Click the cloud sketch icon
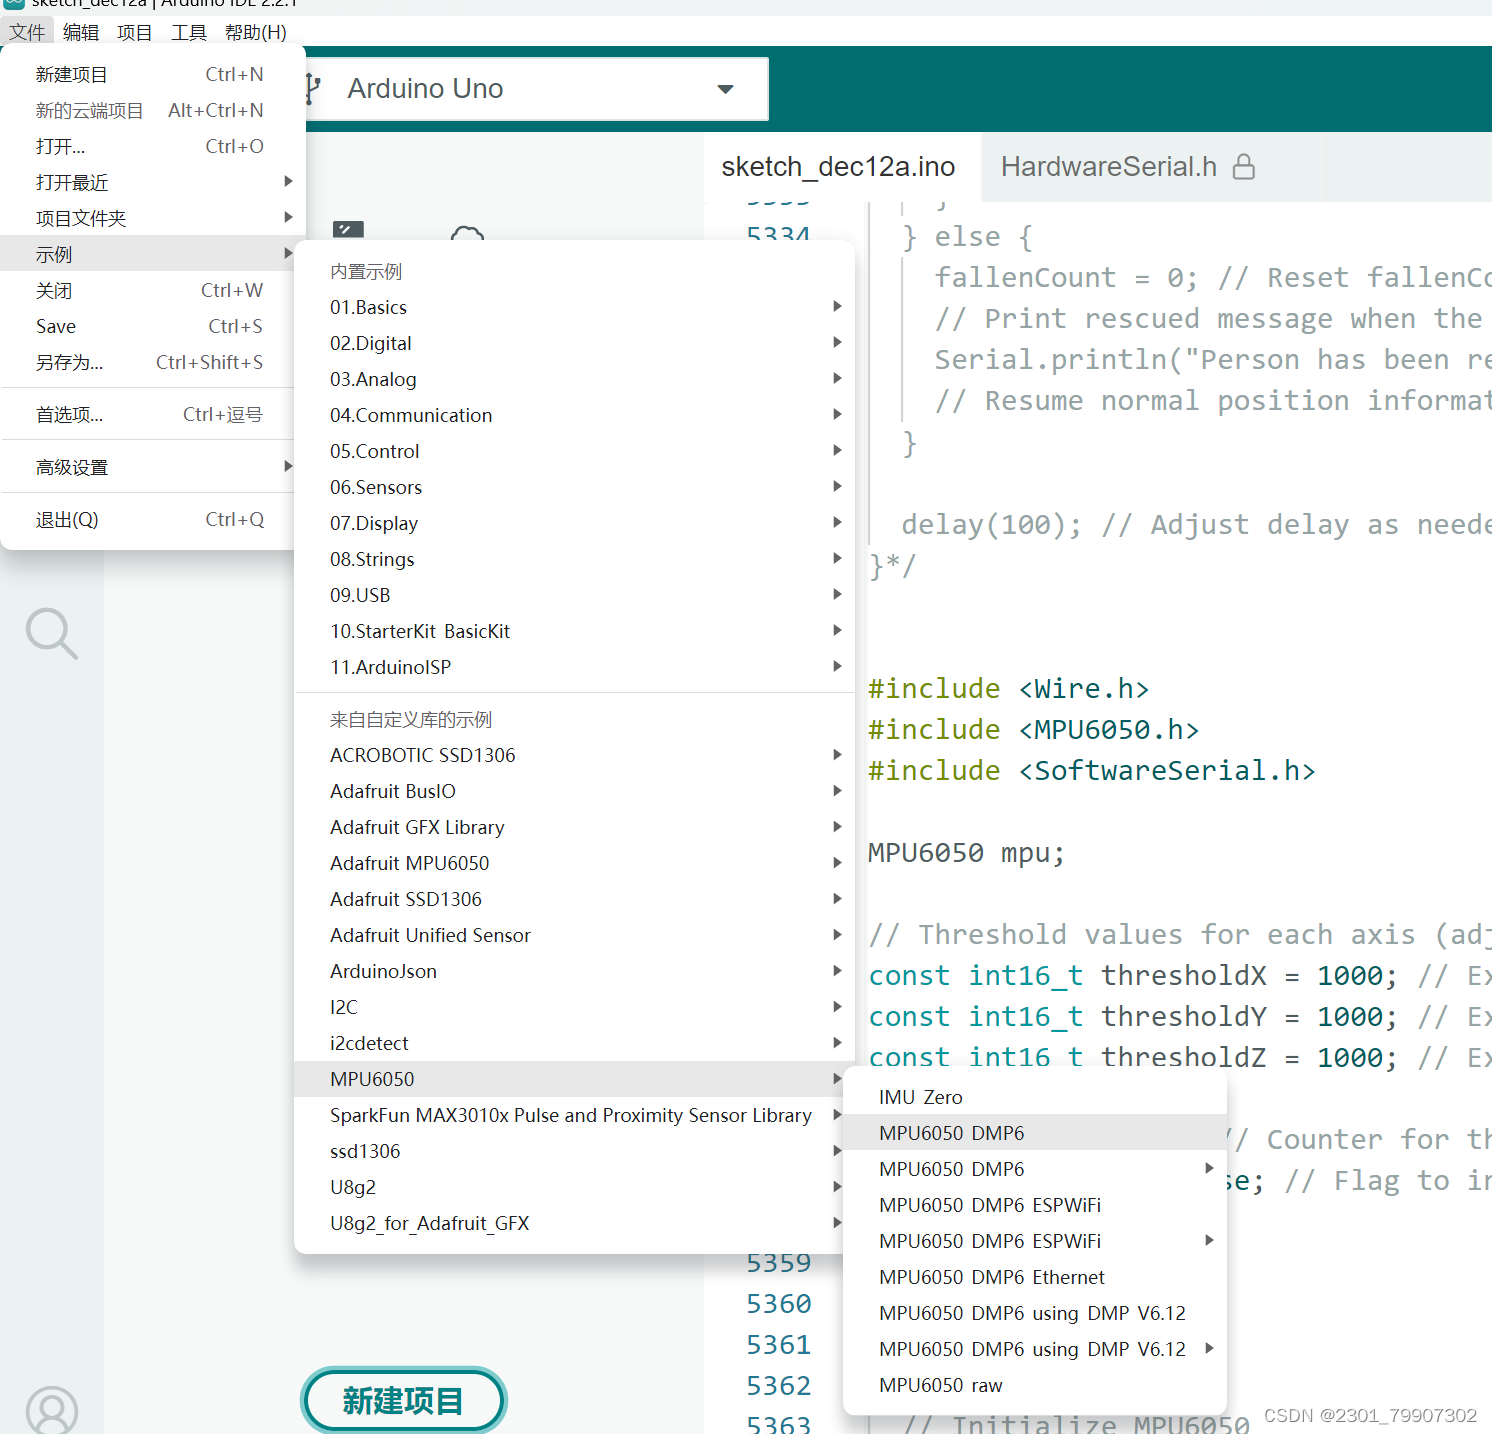Screen dimensions: 1492x1434 click(x=466, y=237)
